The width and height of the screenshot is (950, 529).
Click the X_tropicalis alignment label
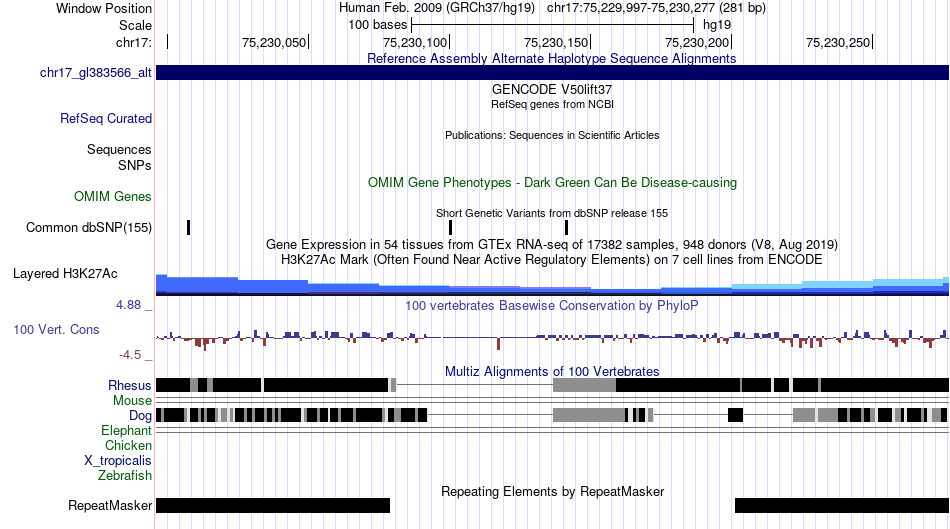pyautogui.click(x=118, y=461)
